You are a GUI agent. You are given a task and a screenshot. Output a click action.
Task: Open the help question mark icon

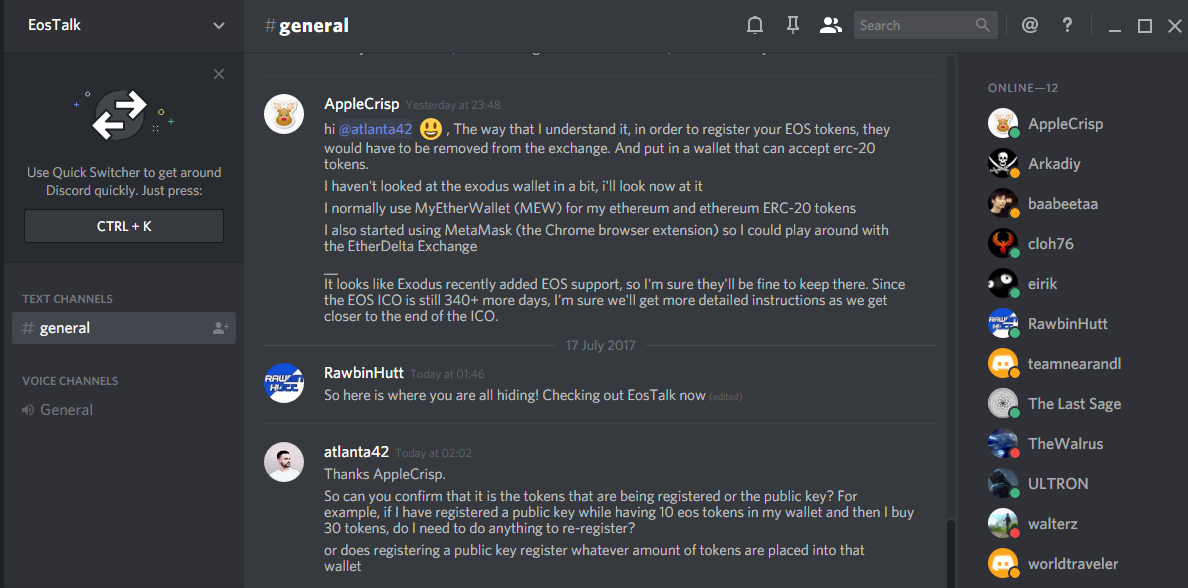pos(1067,26)
